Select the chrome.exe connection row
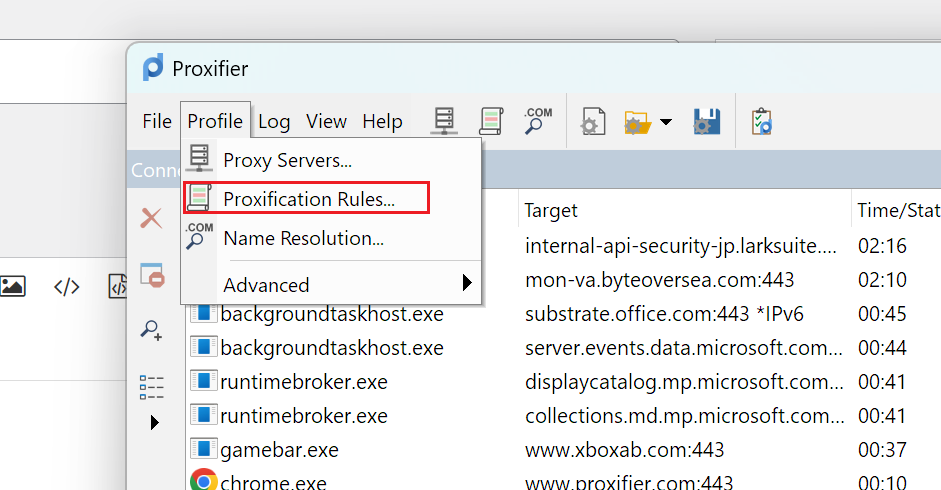 564,481
